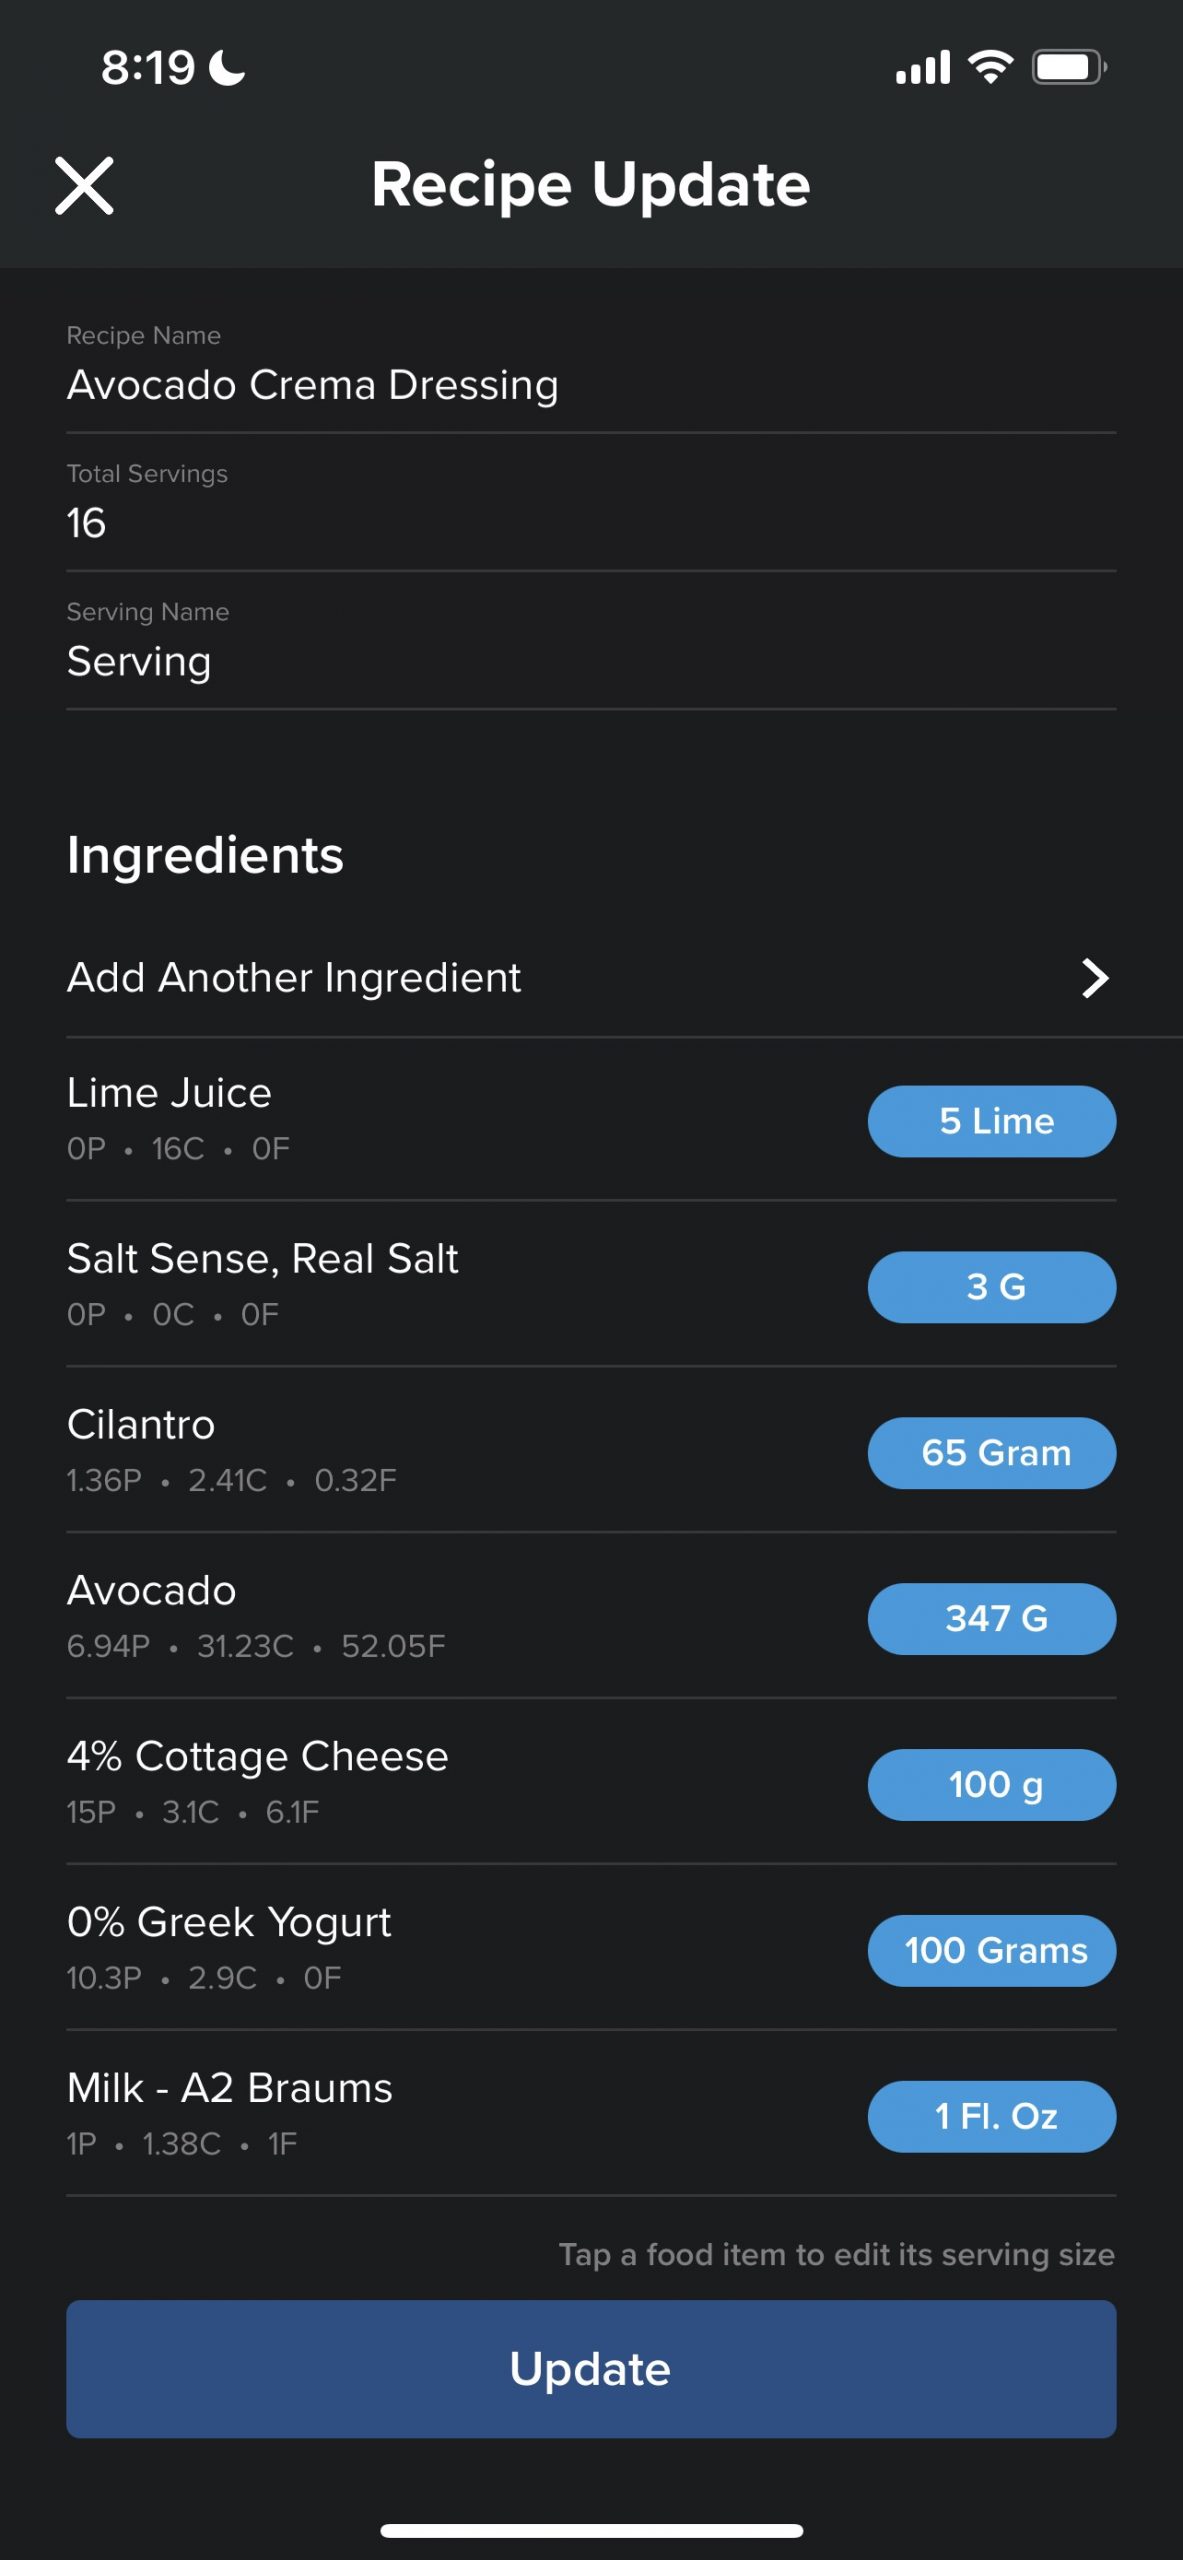Close the Recipe Update screen
1183x2560 pixels.
click(x=84, y=186)
